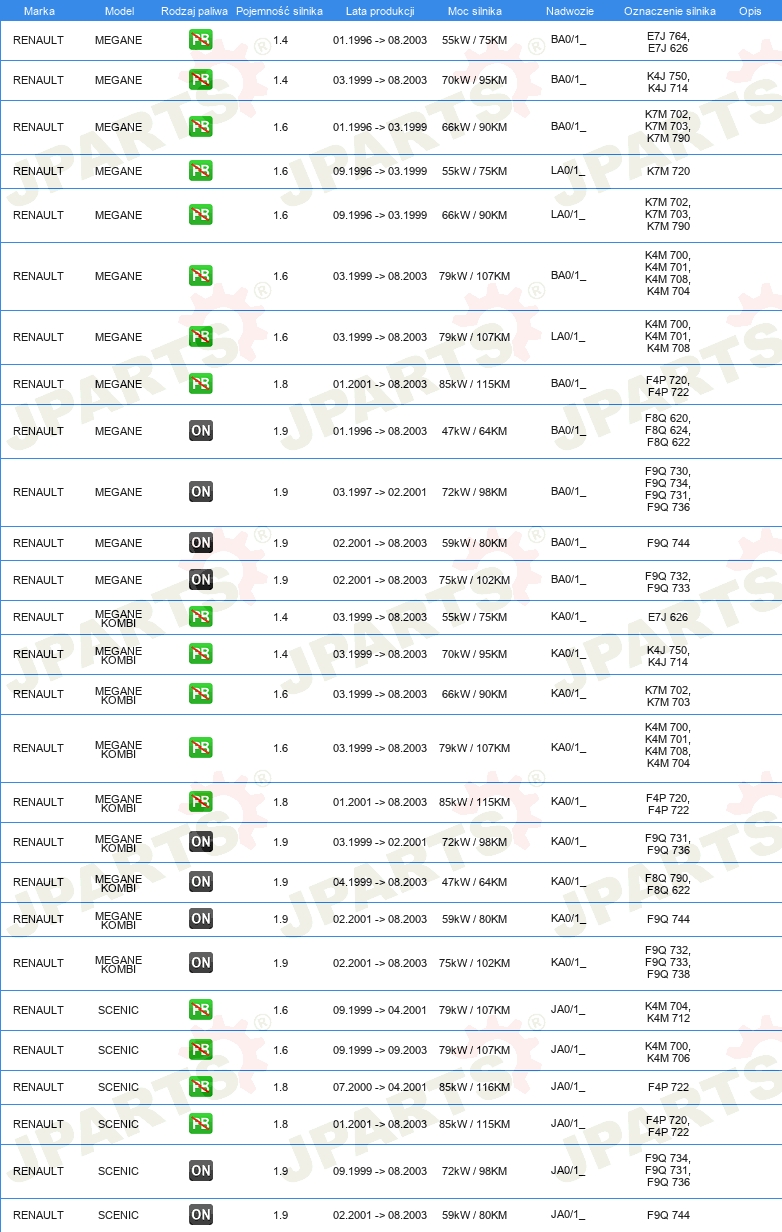
Task: Click the ON icon for Megane Kombi 1.9 72kW
Action: point(201,842)
